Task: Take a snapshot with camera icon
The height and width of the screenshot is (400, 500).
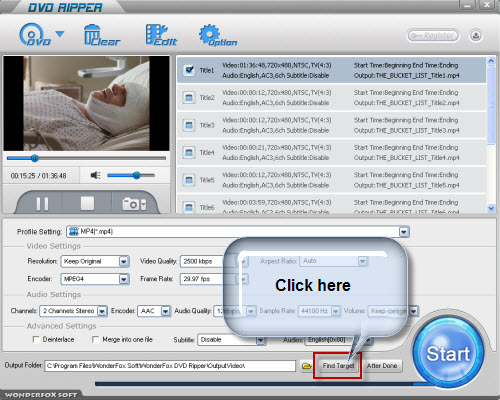Action: click(x=134, y=204)
